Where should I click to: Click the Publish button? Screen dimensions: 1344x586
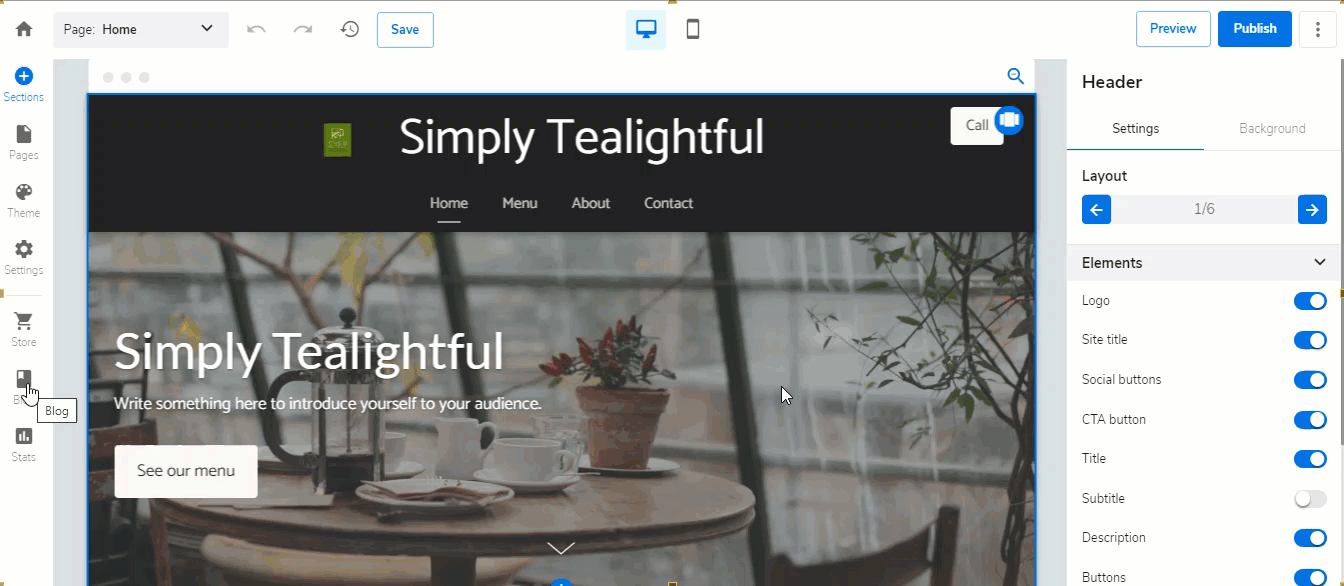click(1254, 29)
